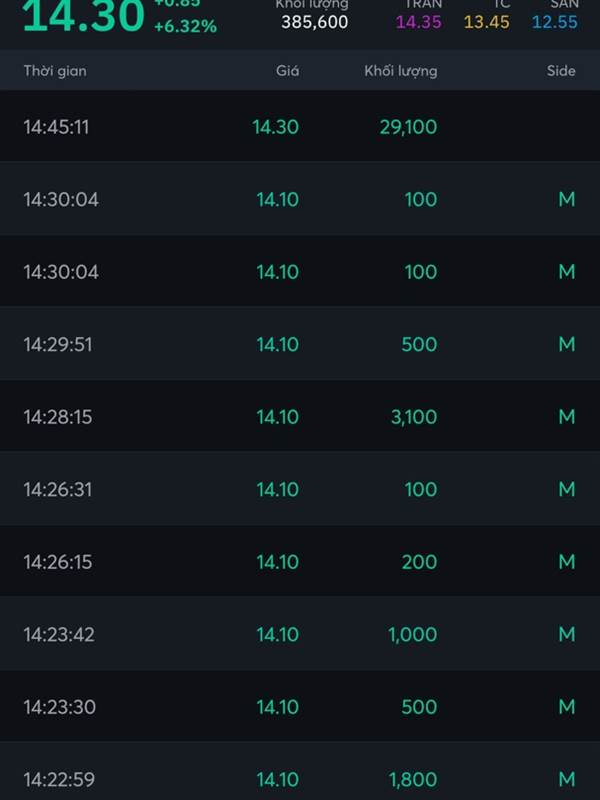Select the 14:45:11 trade row
The image size is (600, 800).
tap(300, 127)
